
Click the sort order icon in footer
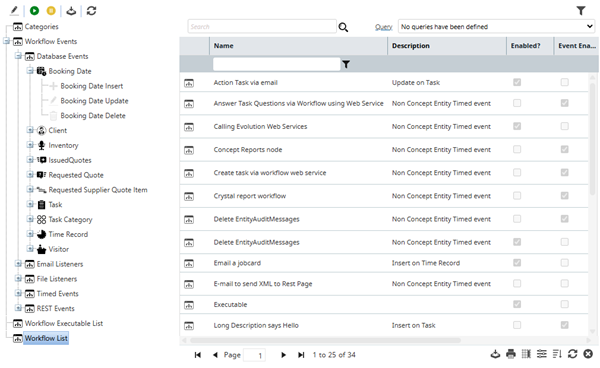coord(557,354)
